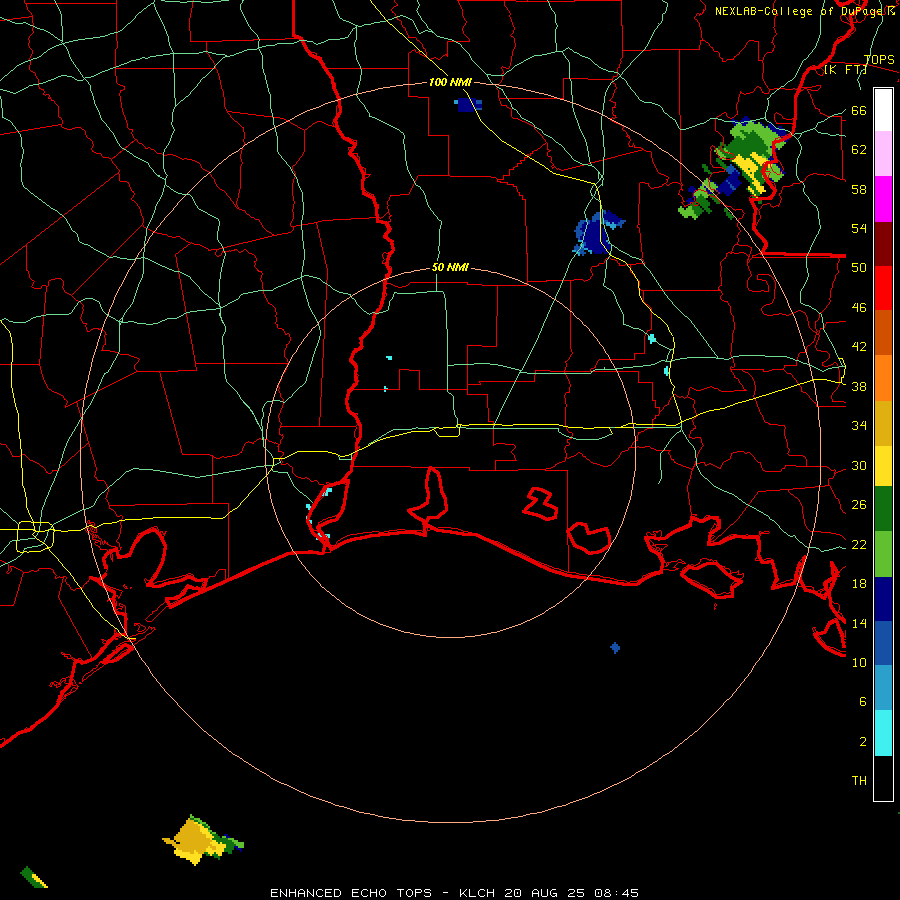Click the 54 legend value

click(859, 228)
